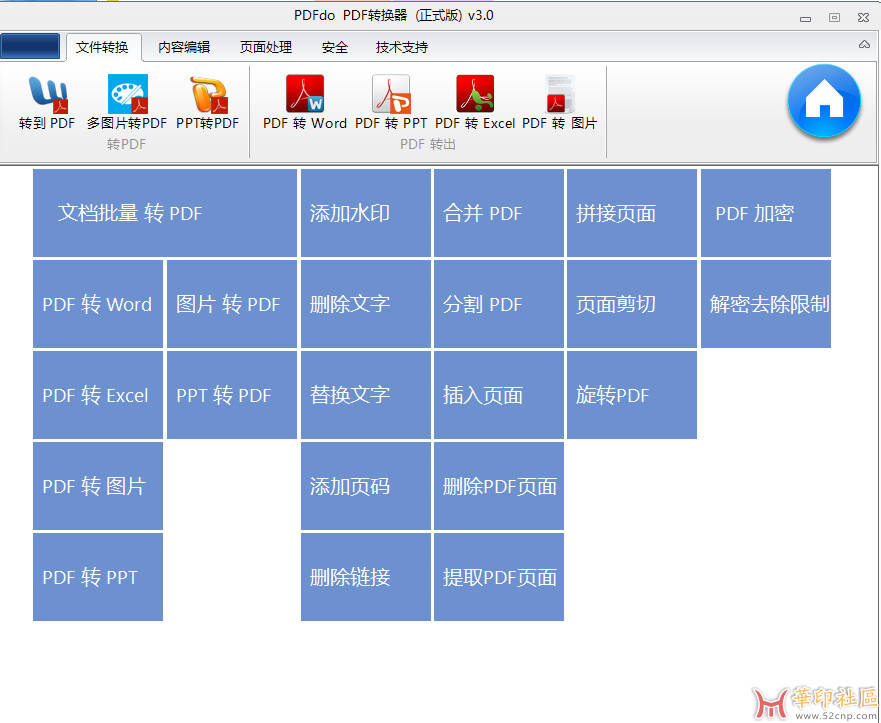Image resolution: width=881 pixels, height=723 pixels.
Task: Switch to the 页面处理 tab
Action: tap(266, 47)
